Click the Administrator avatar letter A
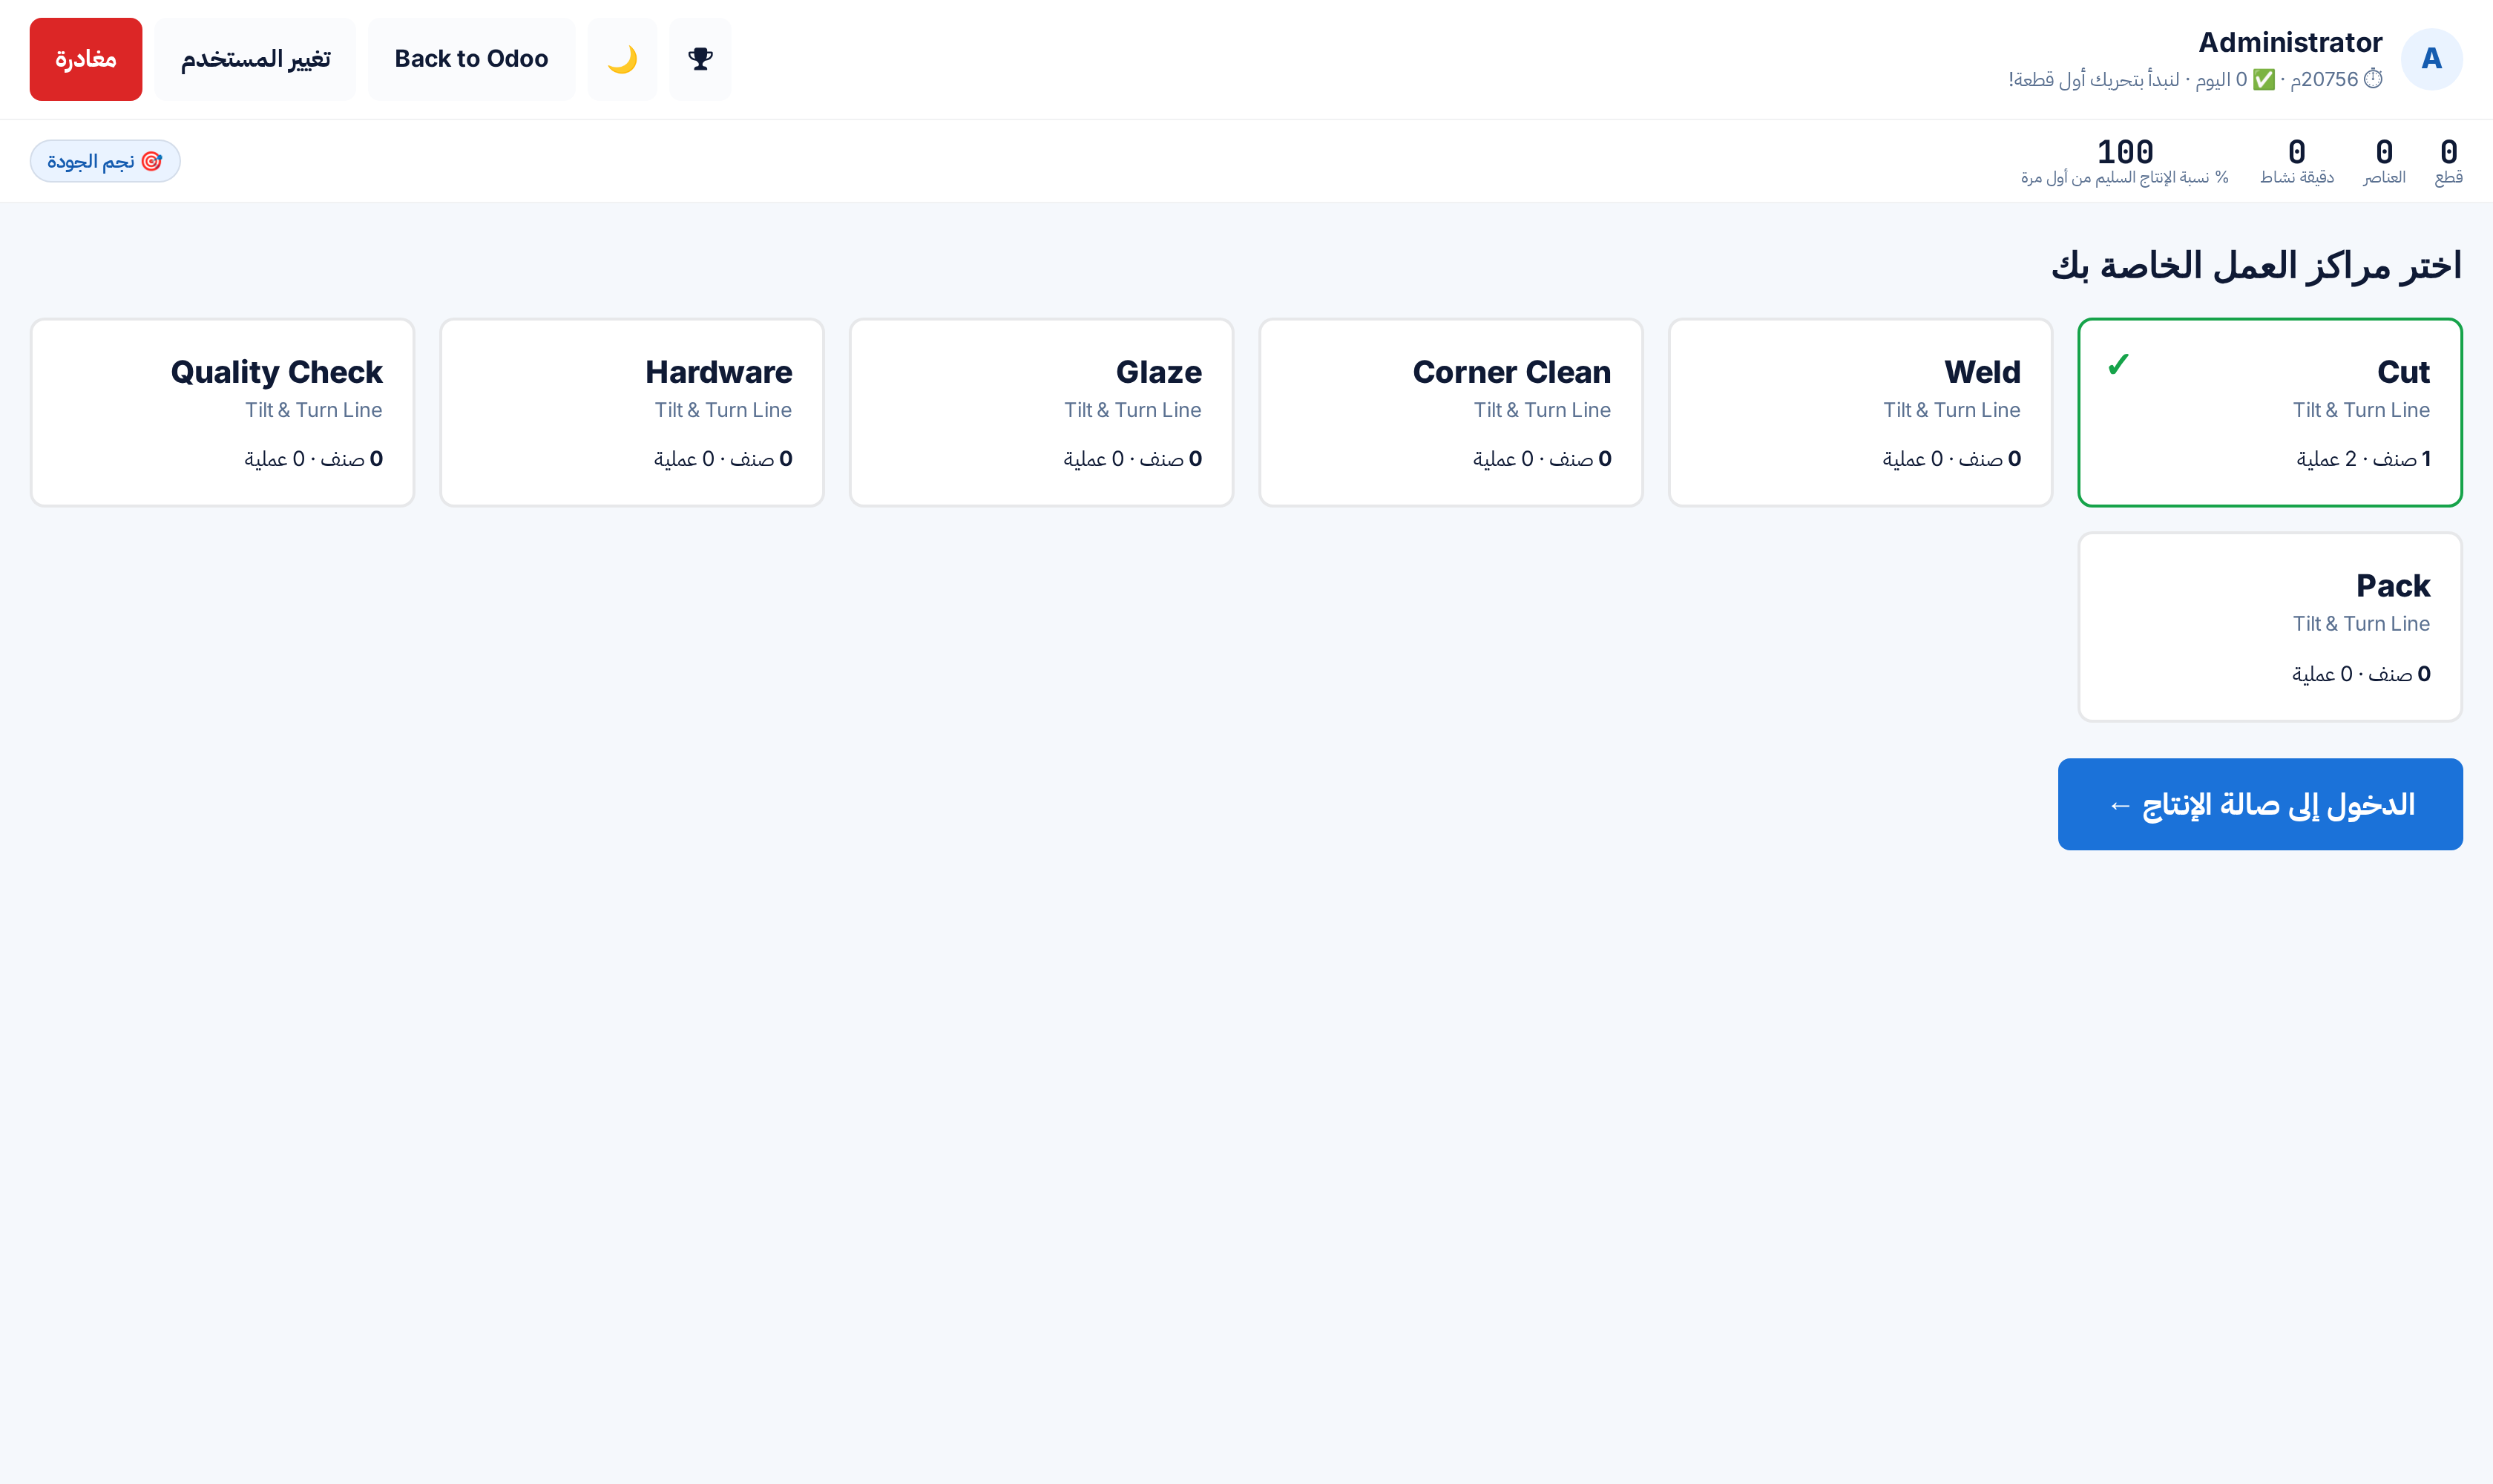 pos(2431,59)
